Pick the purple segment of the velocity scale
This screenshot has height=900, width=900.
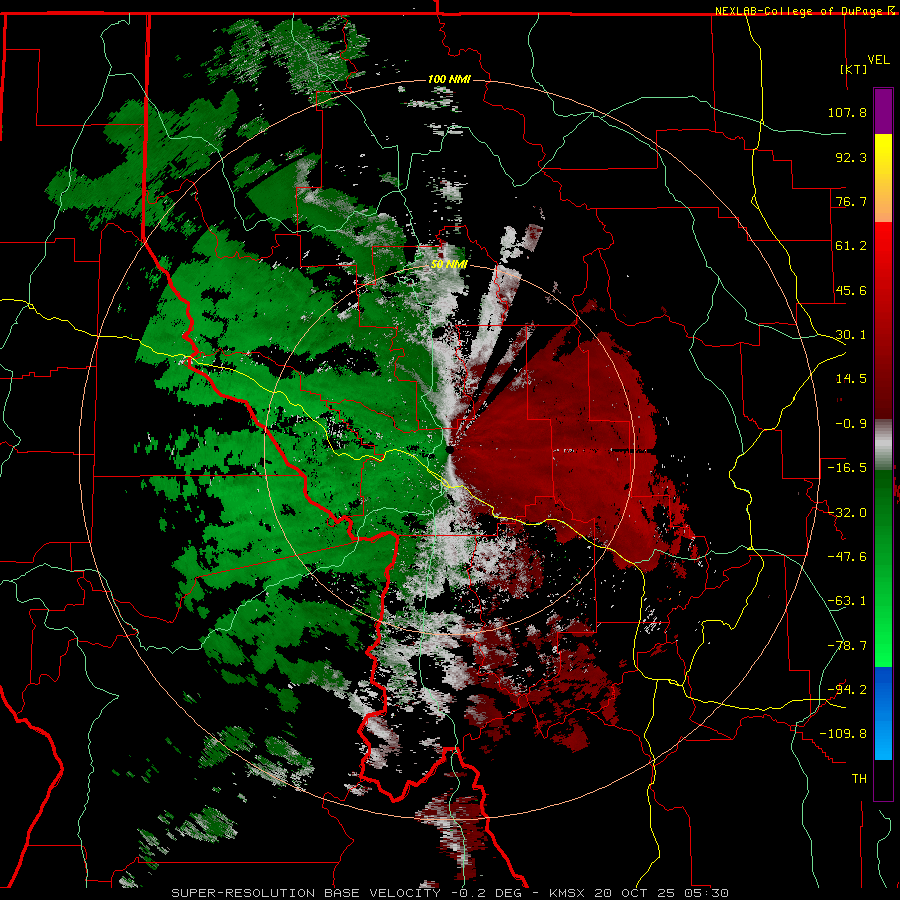(883, 111)
